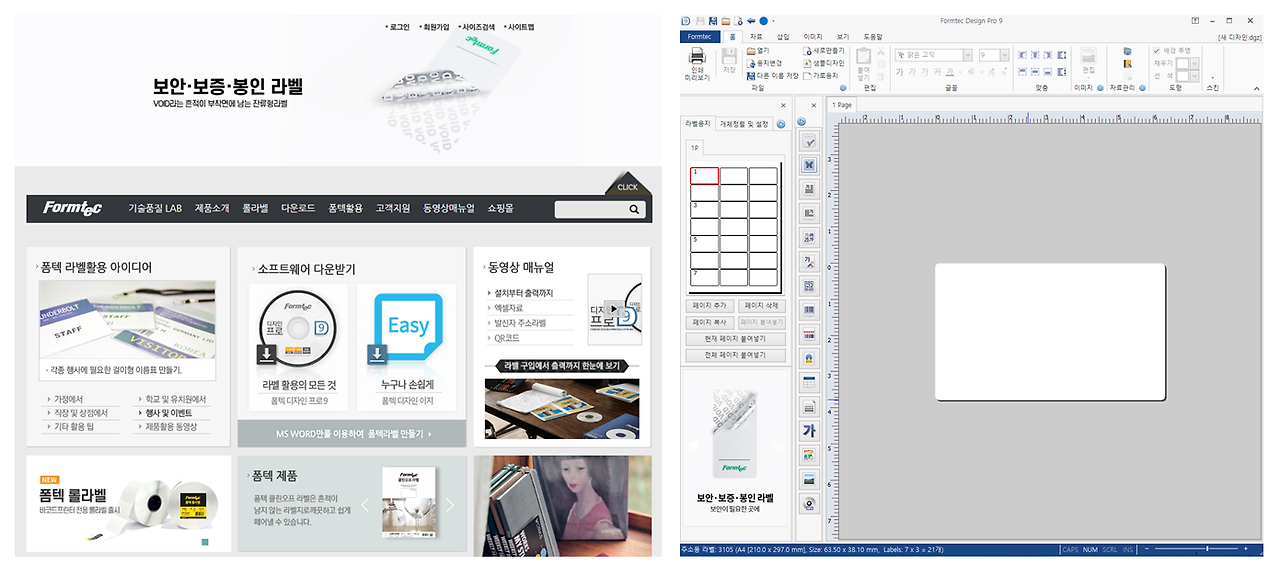Image resolution: width=1280 pixels, height=576 pixels.
Task: Click the 페이지 삭제 button
Action: [762, 305]
